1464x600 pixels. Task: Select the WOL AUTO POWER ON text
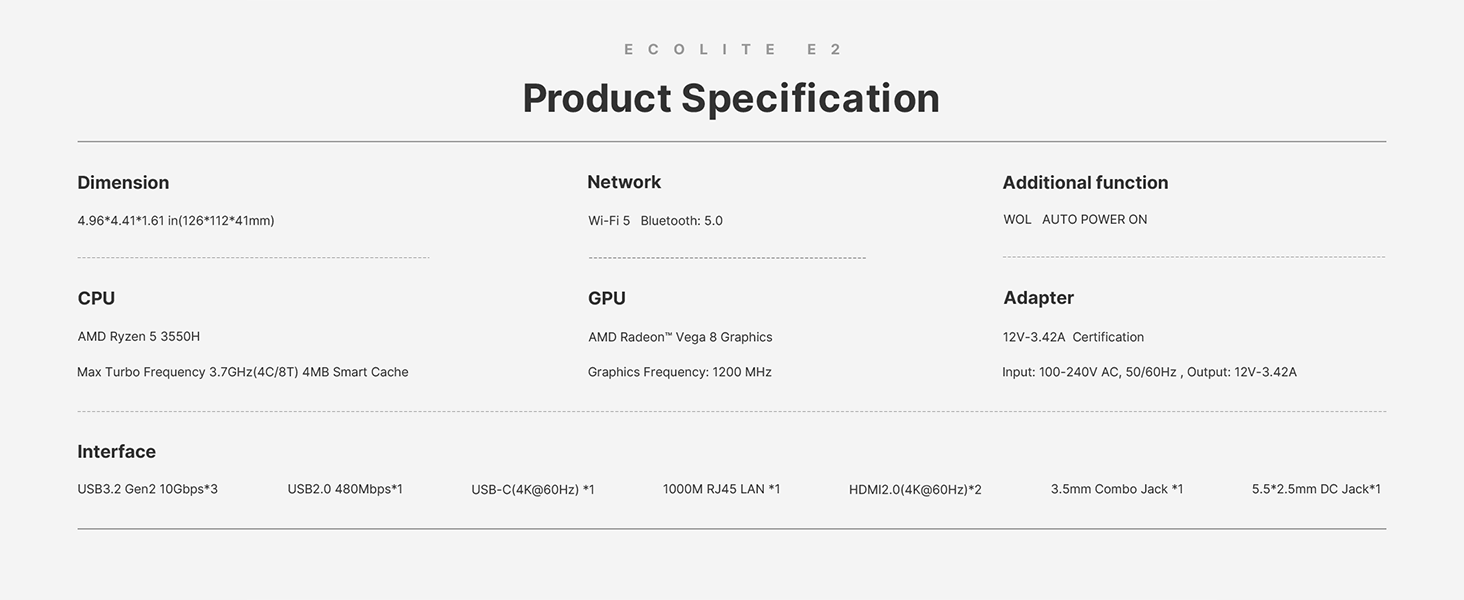(1075, 219)
